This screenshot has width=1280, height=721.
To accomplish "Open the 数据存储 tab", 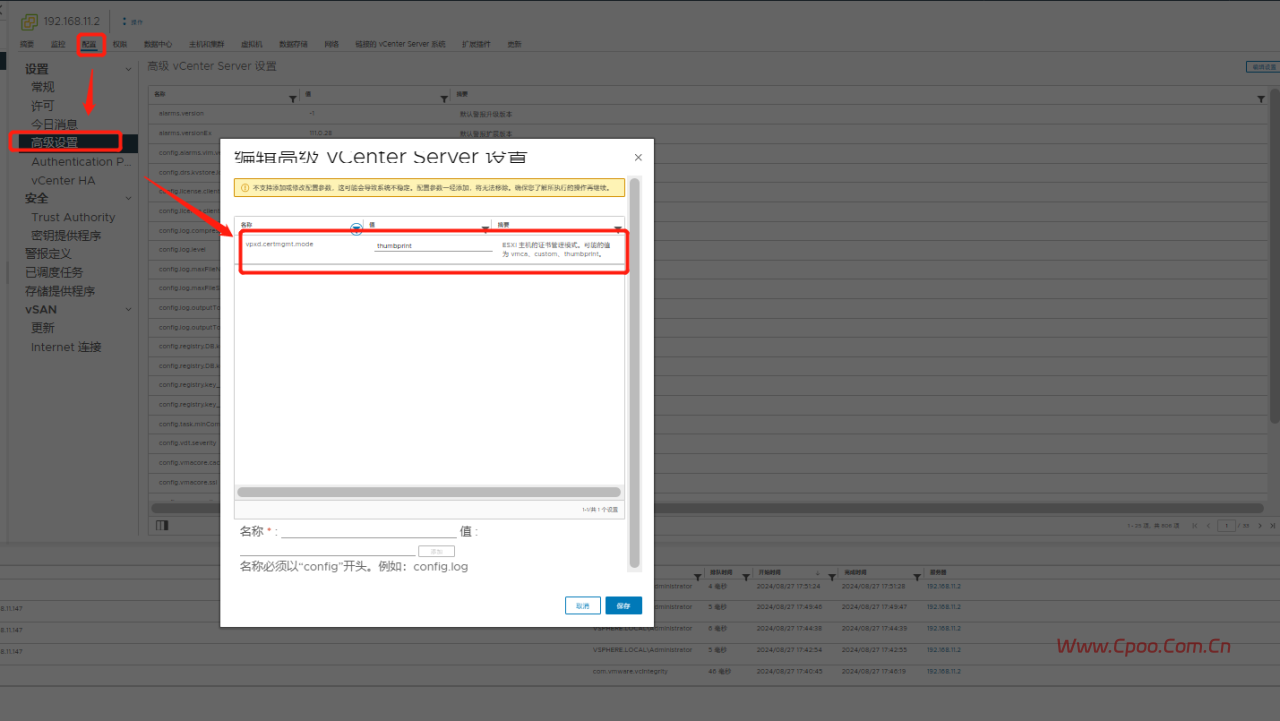I will pyautogui.click(x=294, y=44).
